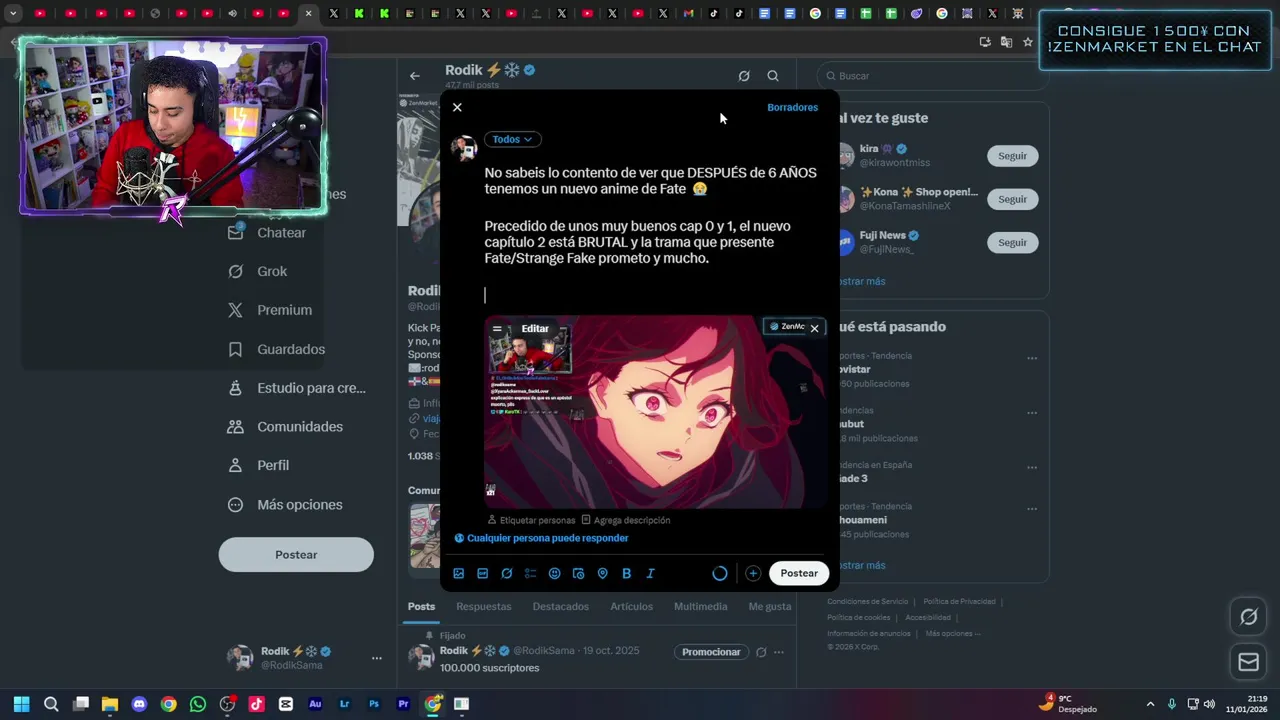Screen dimensions: 1280x720
Task: Click the attached anime image thumbnail
Action: (x=655, y=412)
